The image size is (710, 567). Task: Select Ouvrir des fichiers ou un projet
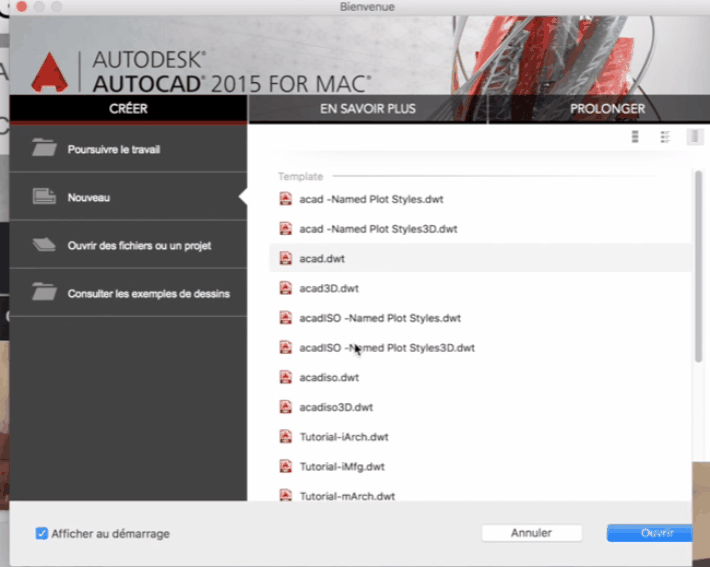[128, 245]
